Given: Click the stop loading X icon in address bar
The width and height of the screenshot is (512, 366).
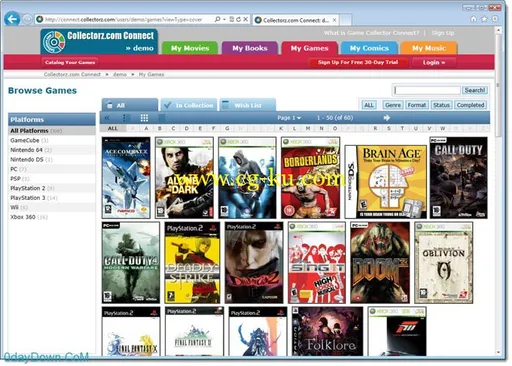Looking at the screenshot, I should [246, 19].
